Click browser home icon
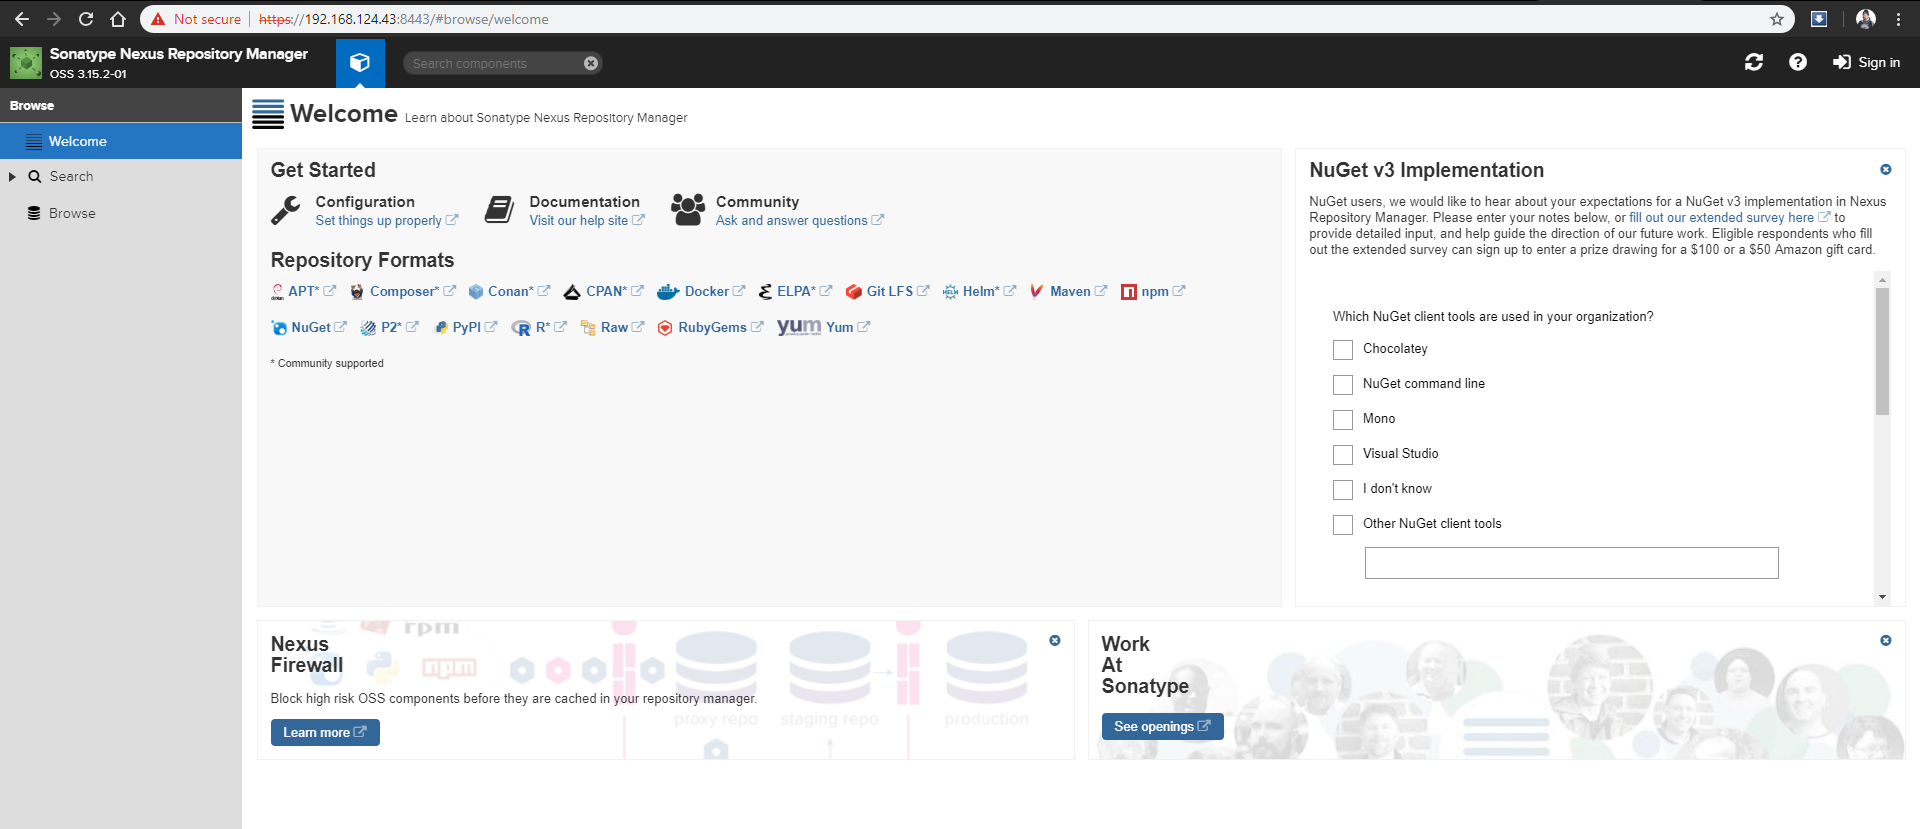This screenshot has width=1920, height=829. pyautogui.click(x=118, y=19)
